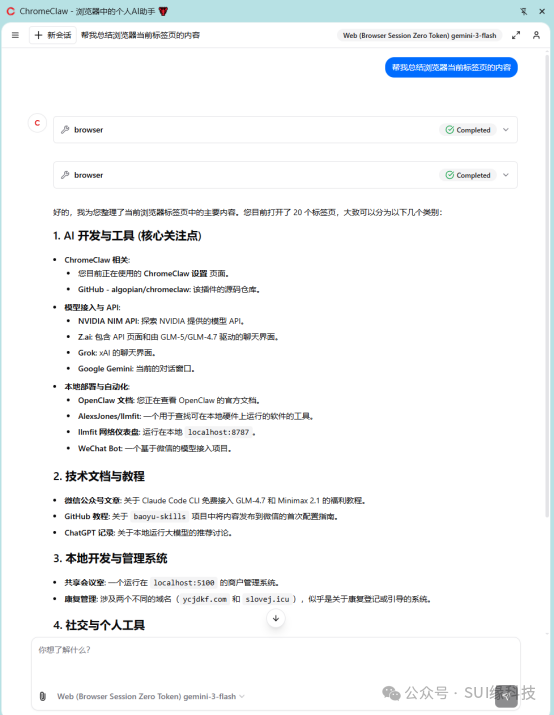Click the ChatGPT 记录 bullet text

click(148, 533)
